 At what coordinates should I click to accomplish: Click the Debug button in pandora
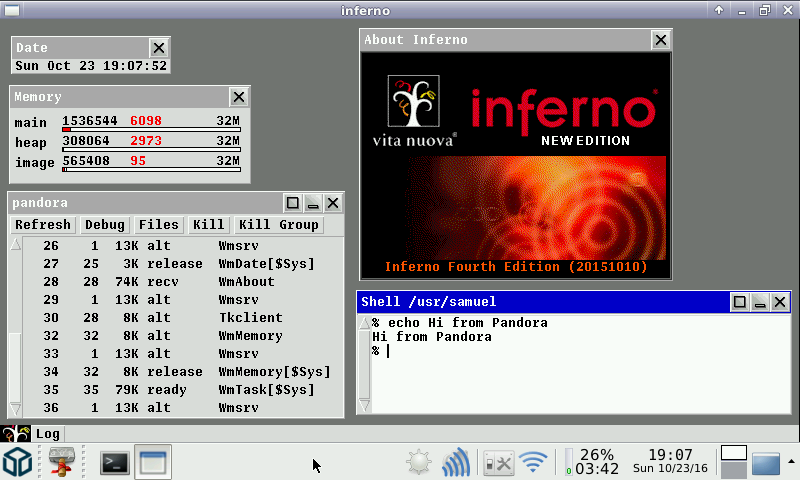[x=105, y=225]
